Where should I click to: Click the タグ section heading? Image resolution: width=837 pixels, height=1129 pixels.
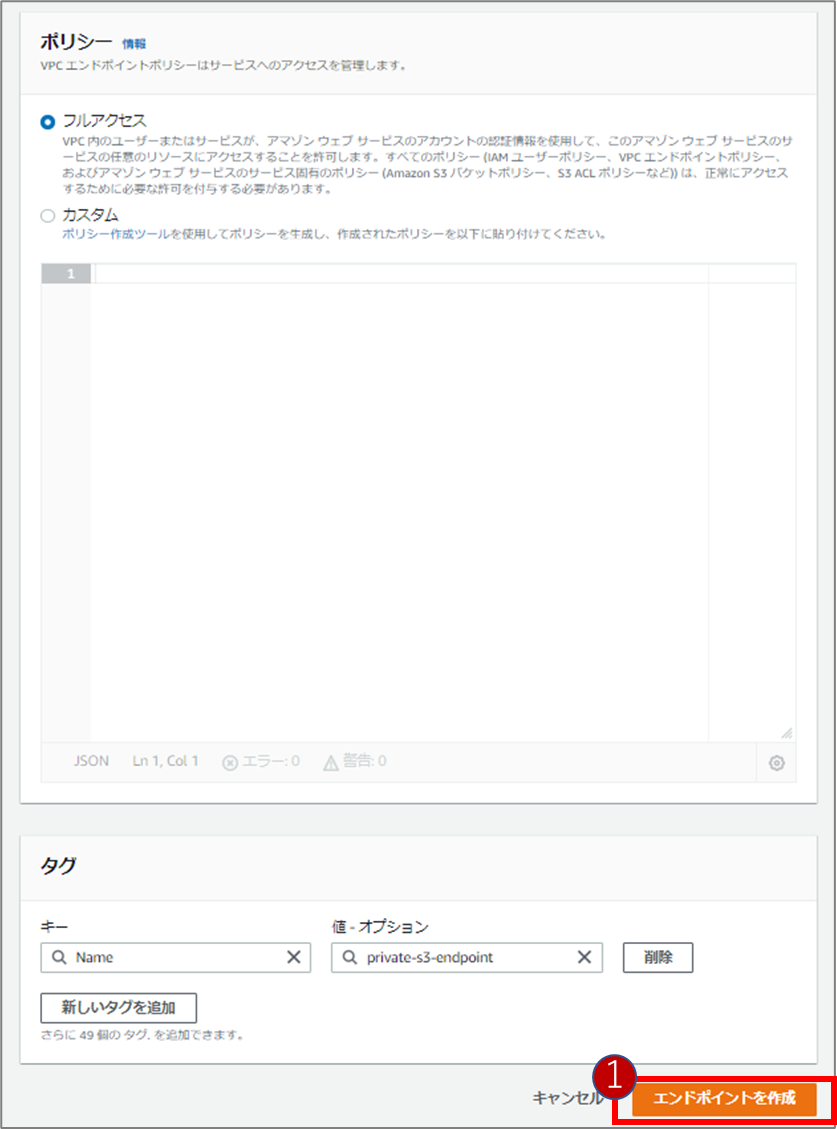(58, 865)
